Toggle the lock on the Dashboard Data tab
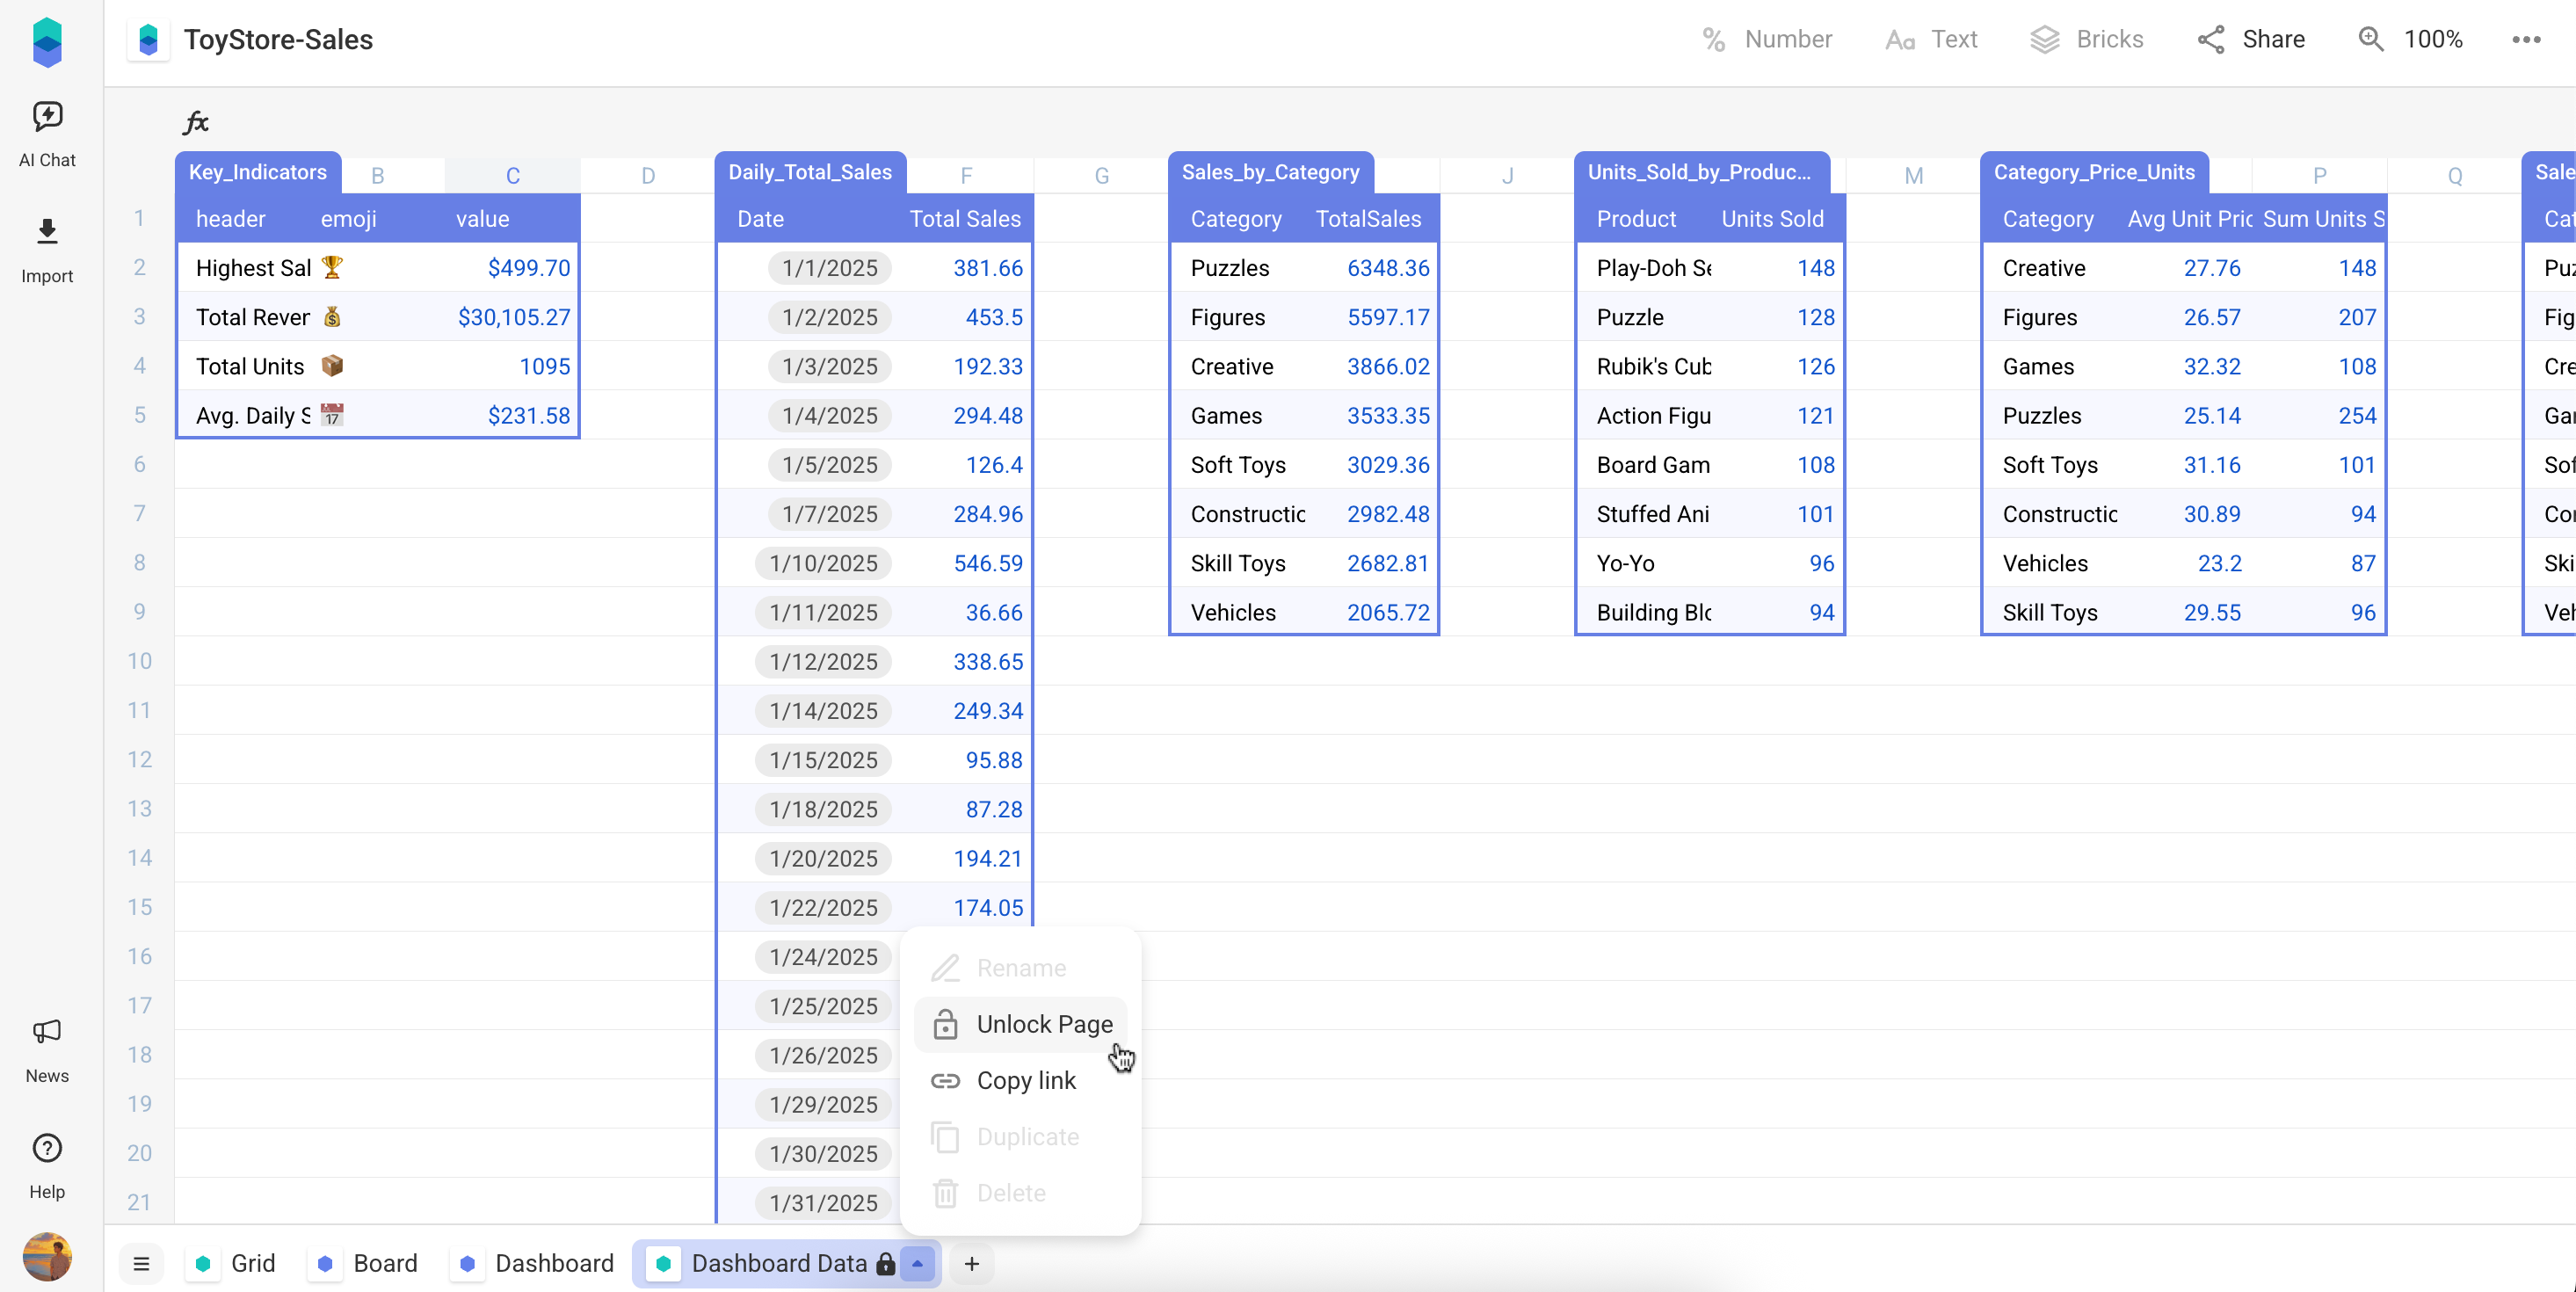2576x1292 pixels. click(886, 1263)
